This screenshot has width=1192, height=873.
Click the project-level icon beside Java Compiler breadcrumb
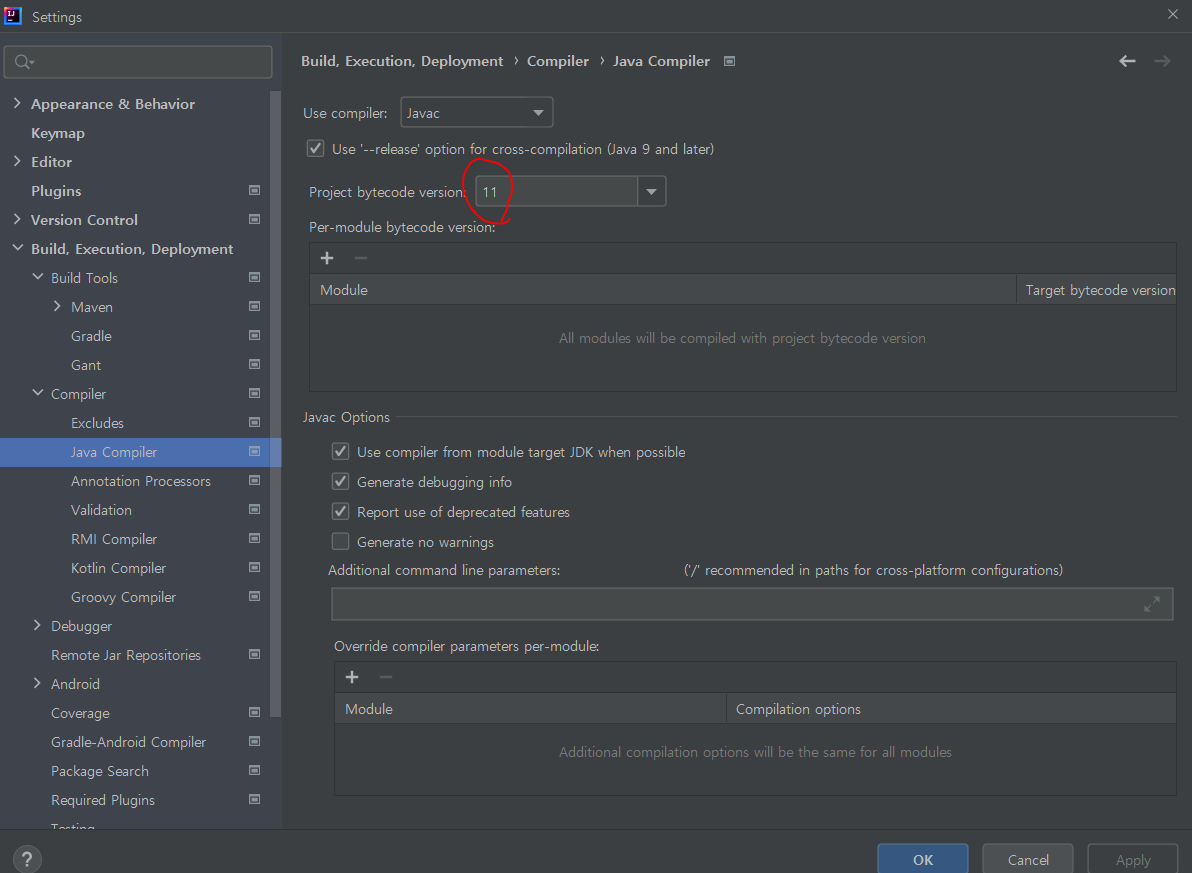(x=729, y=61)
